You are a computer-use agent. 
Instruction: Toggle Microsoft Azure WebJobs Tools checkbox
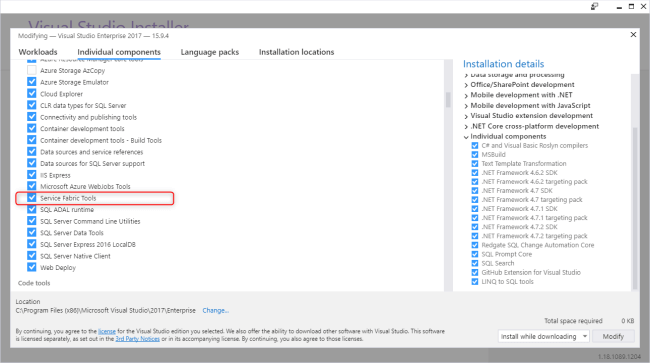(32, 186)
